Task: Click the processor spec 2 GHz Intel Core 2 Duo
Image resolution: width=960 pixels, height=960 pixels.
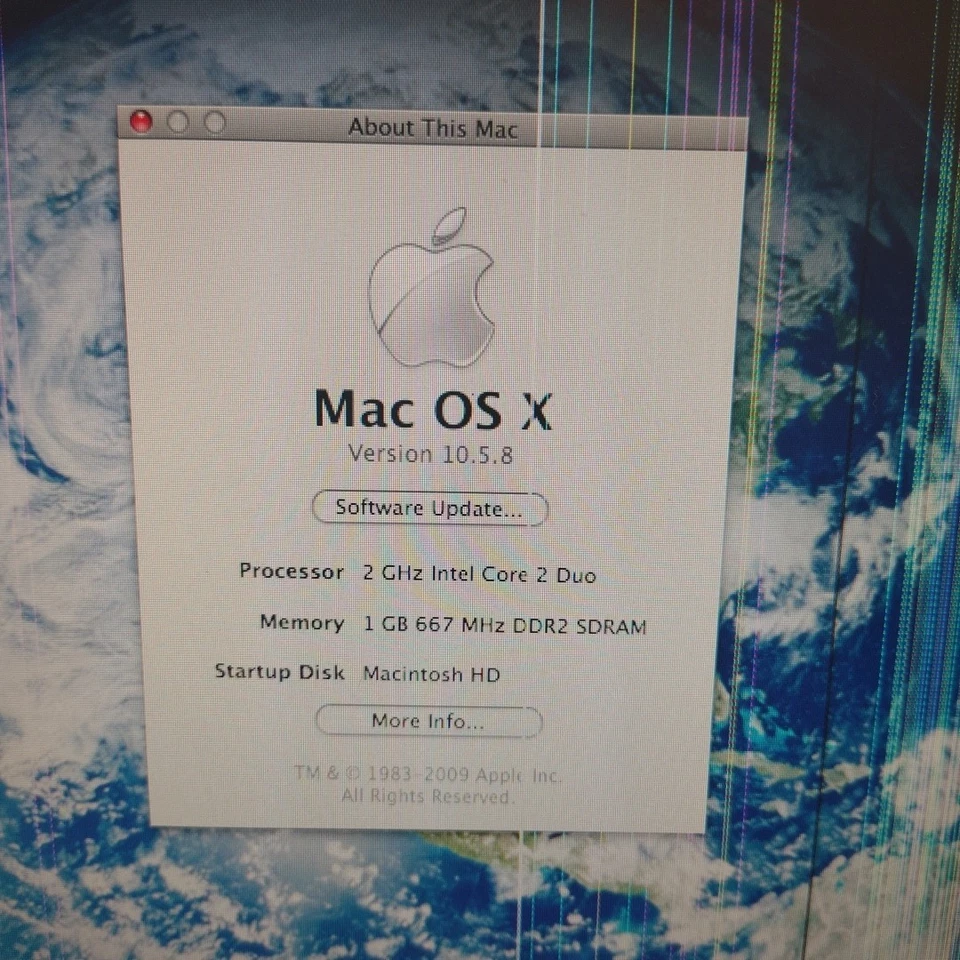Action: tap(479, 574)
